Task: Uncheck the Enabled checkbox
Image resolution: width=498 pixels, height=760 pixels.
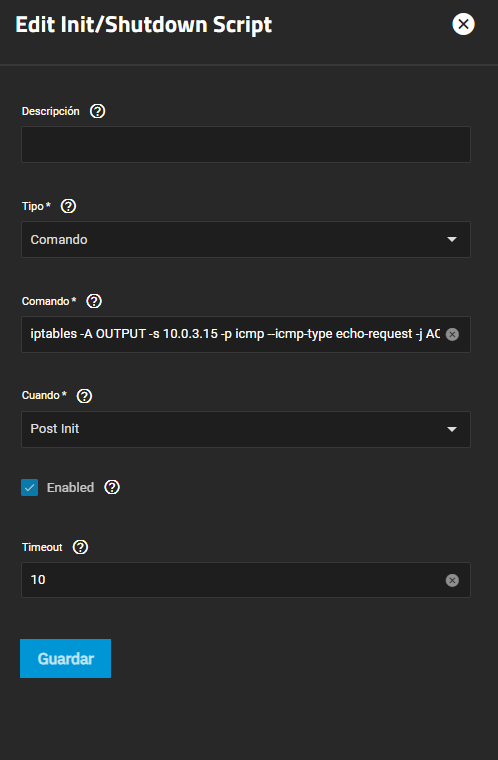Action: 30,487
